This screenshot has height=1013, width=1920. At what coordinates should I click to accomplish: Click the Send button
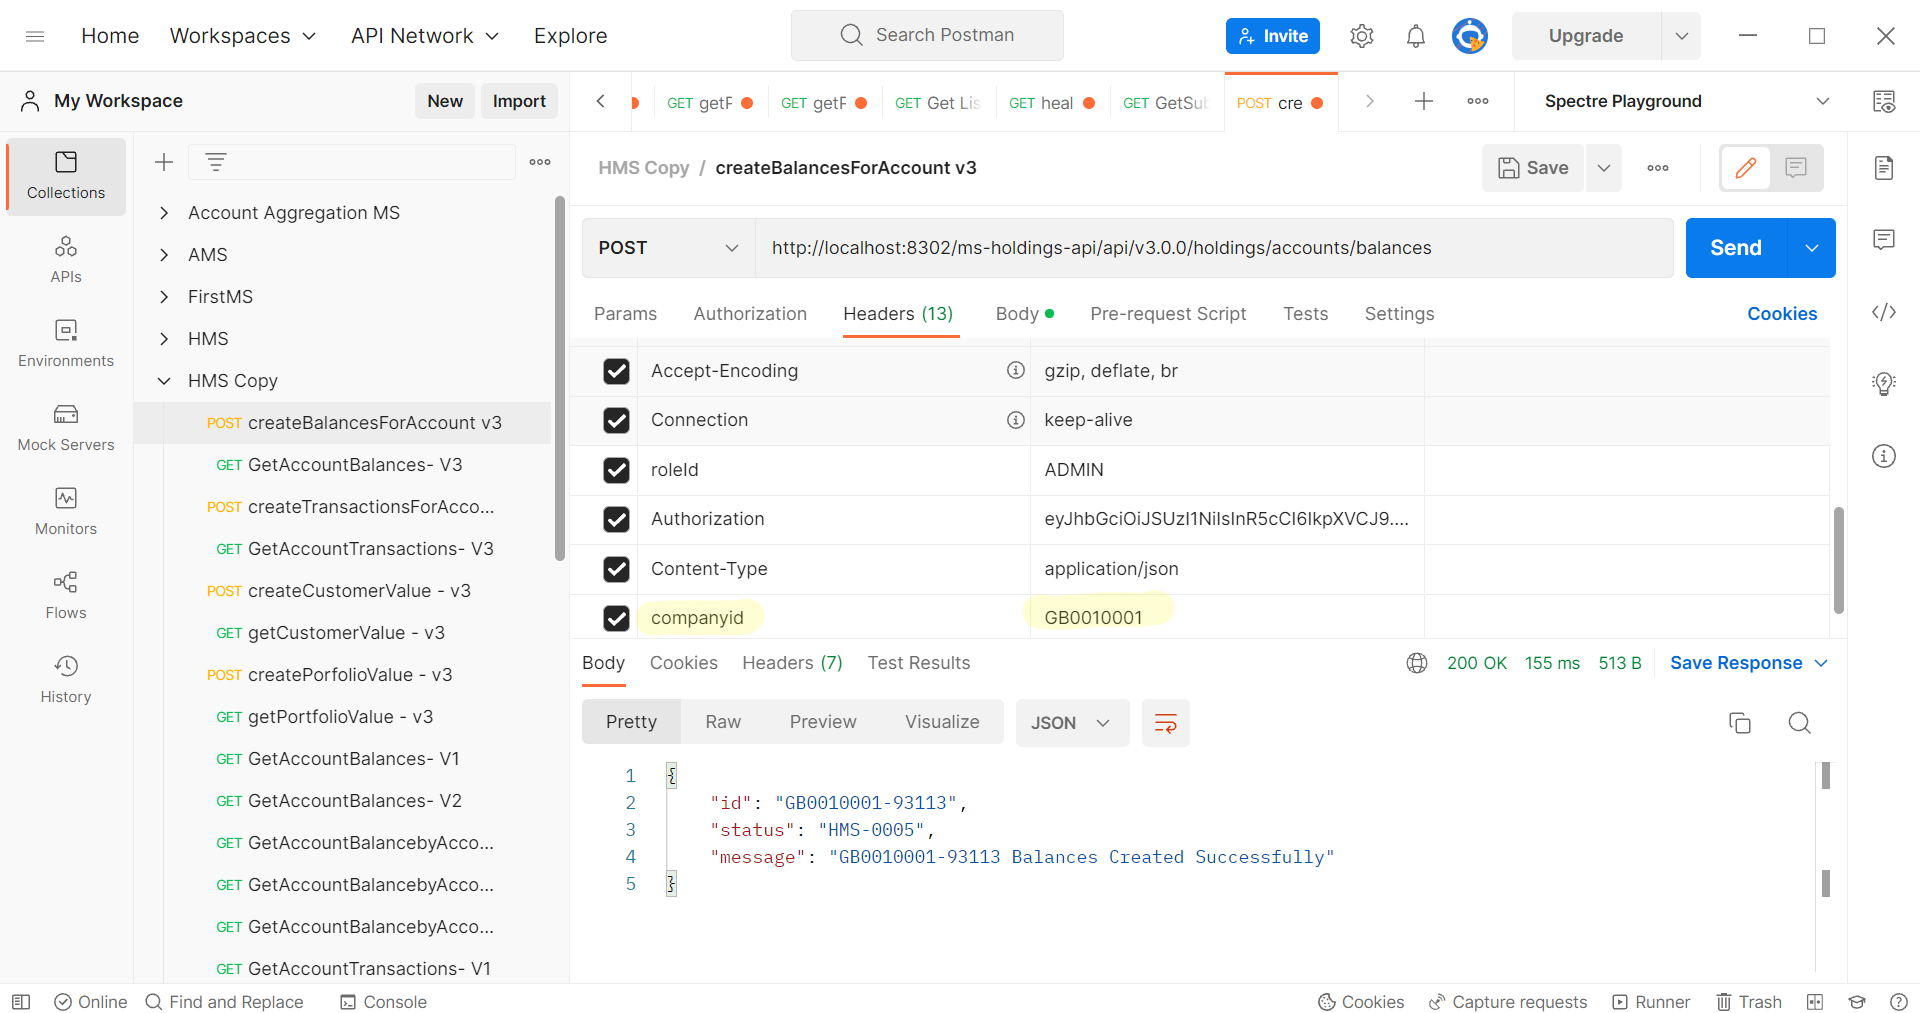(x=1735, y=248)
